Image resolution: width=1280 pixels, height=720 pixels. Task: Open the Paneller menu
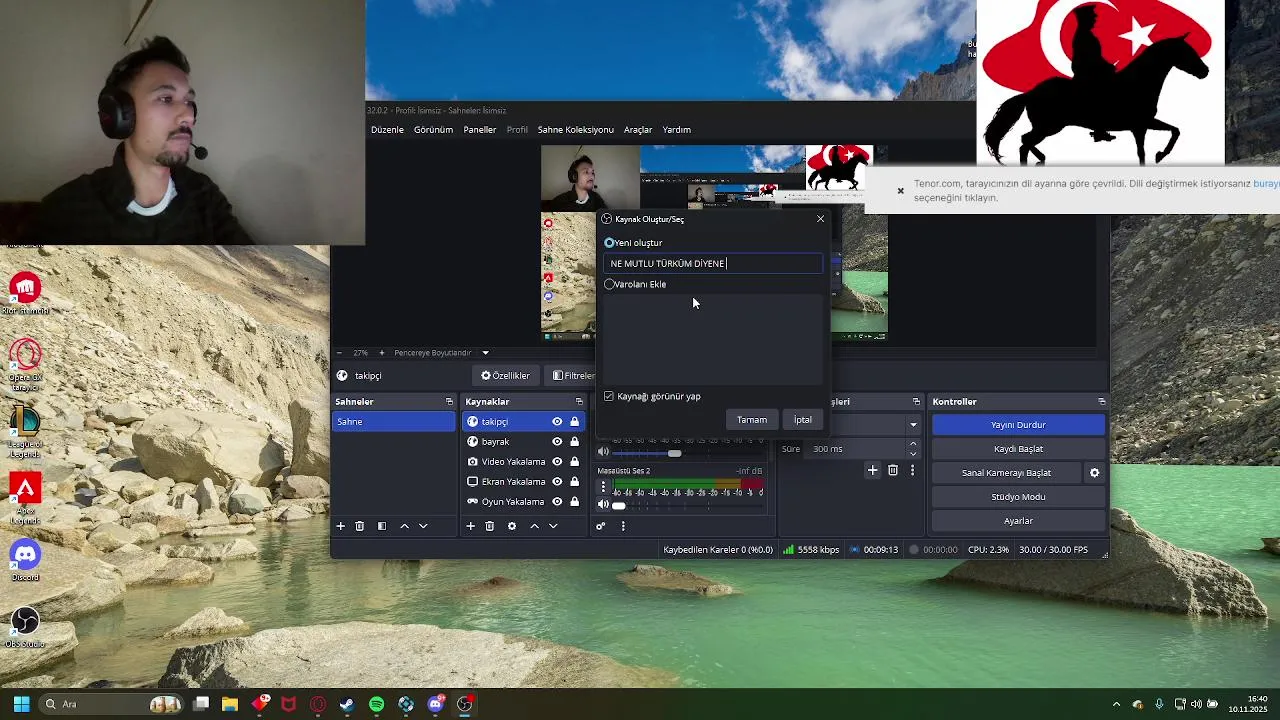[480, 130]
